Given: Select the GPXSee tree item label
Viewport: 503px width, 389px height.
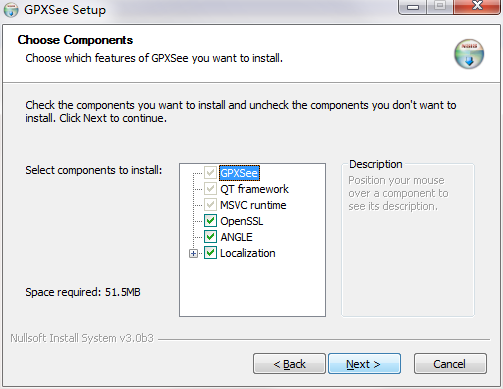Looking at the screenshot, I should pyautogui.click(x=239, y=173).
